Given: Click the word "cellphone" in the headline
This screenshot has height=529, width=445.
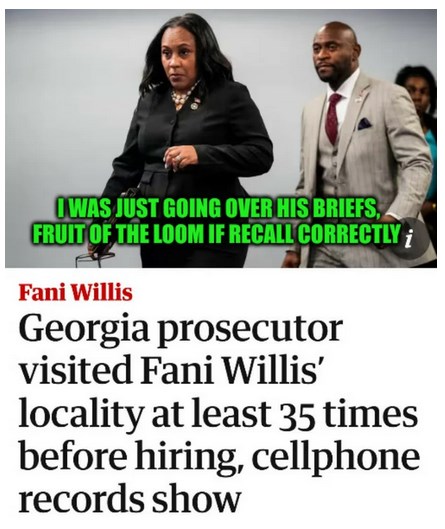Looking at the screenshot, I should 336,456.
